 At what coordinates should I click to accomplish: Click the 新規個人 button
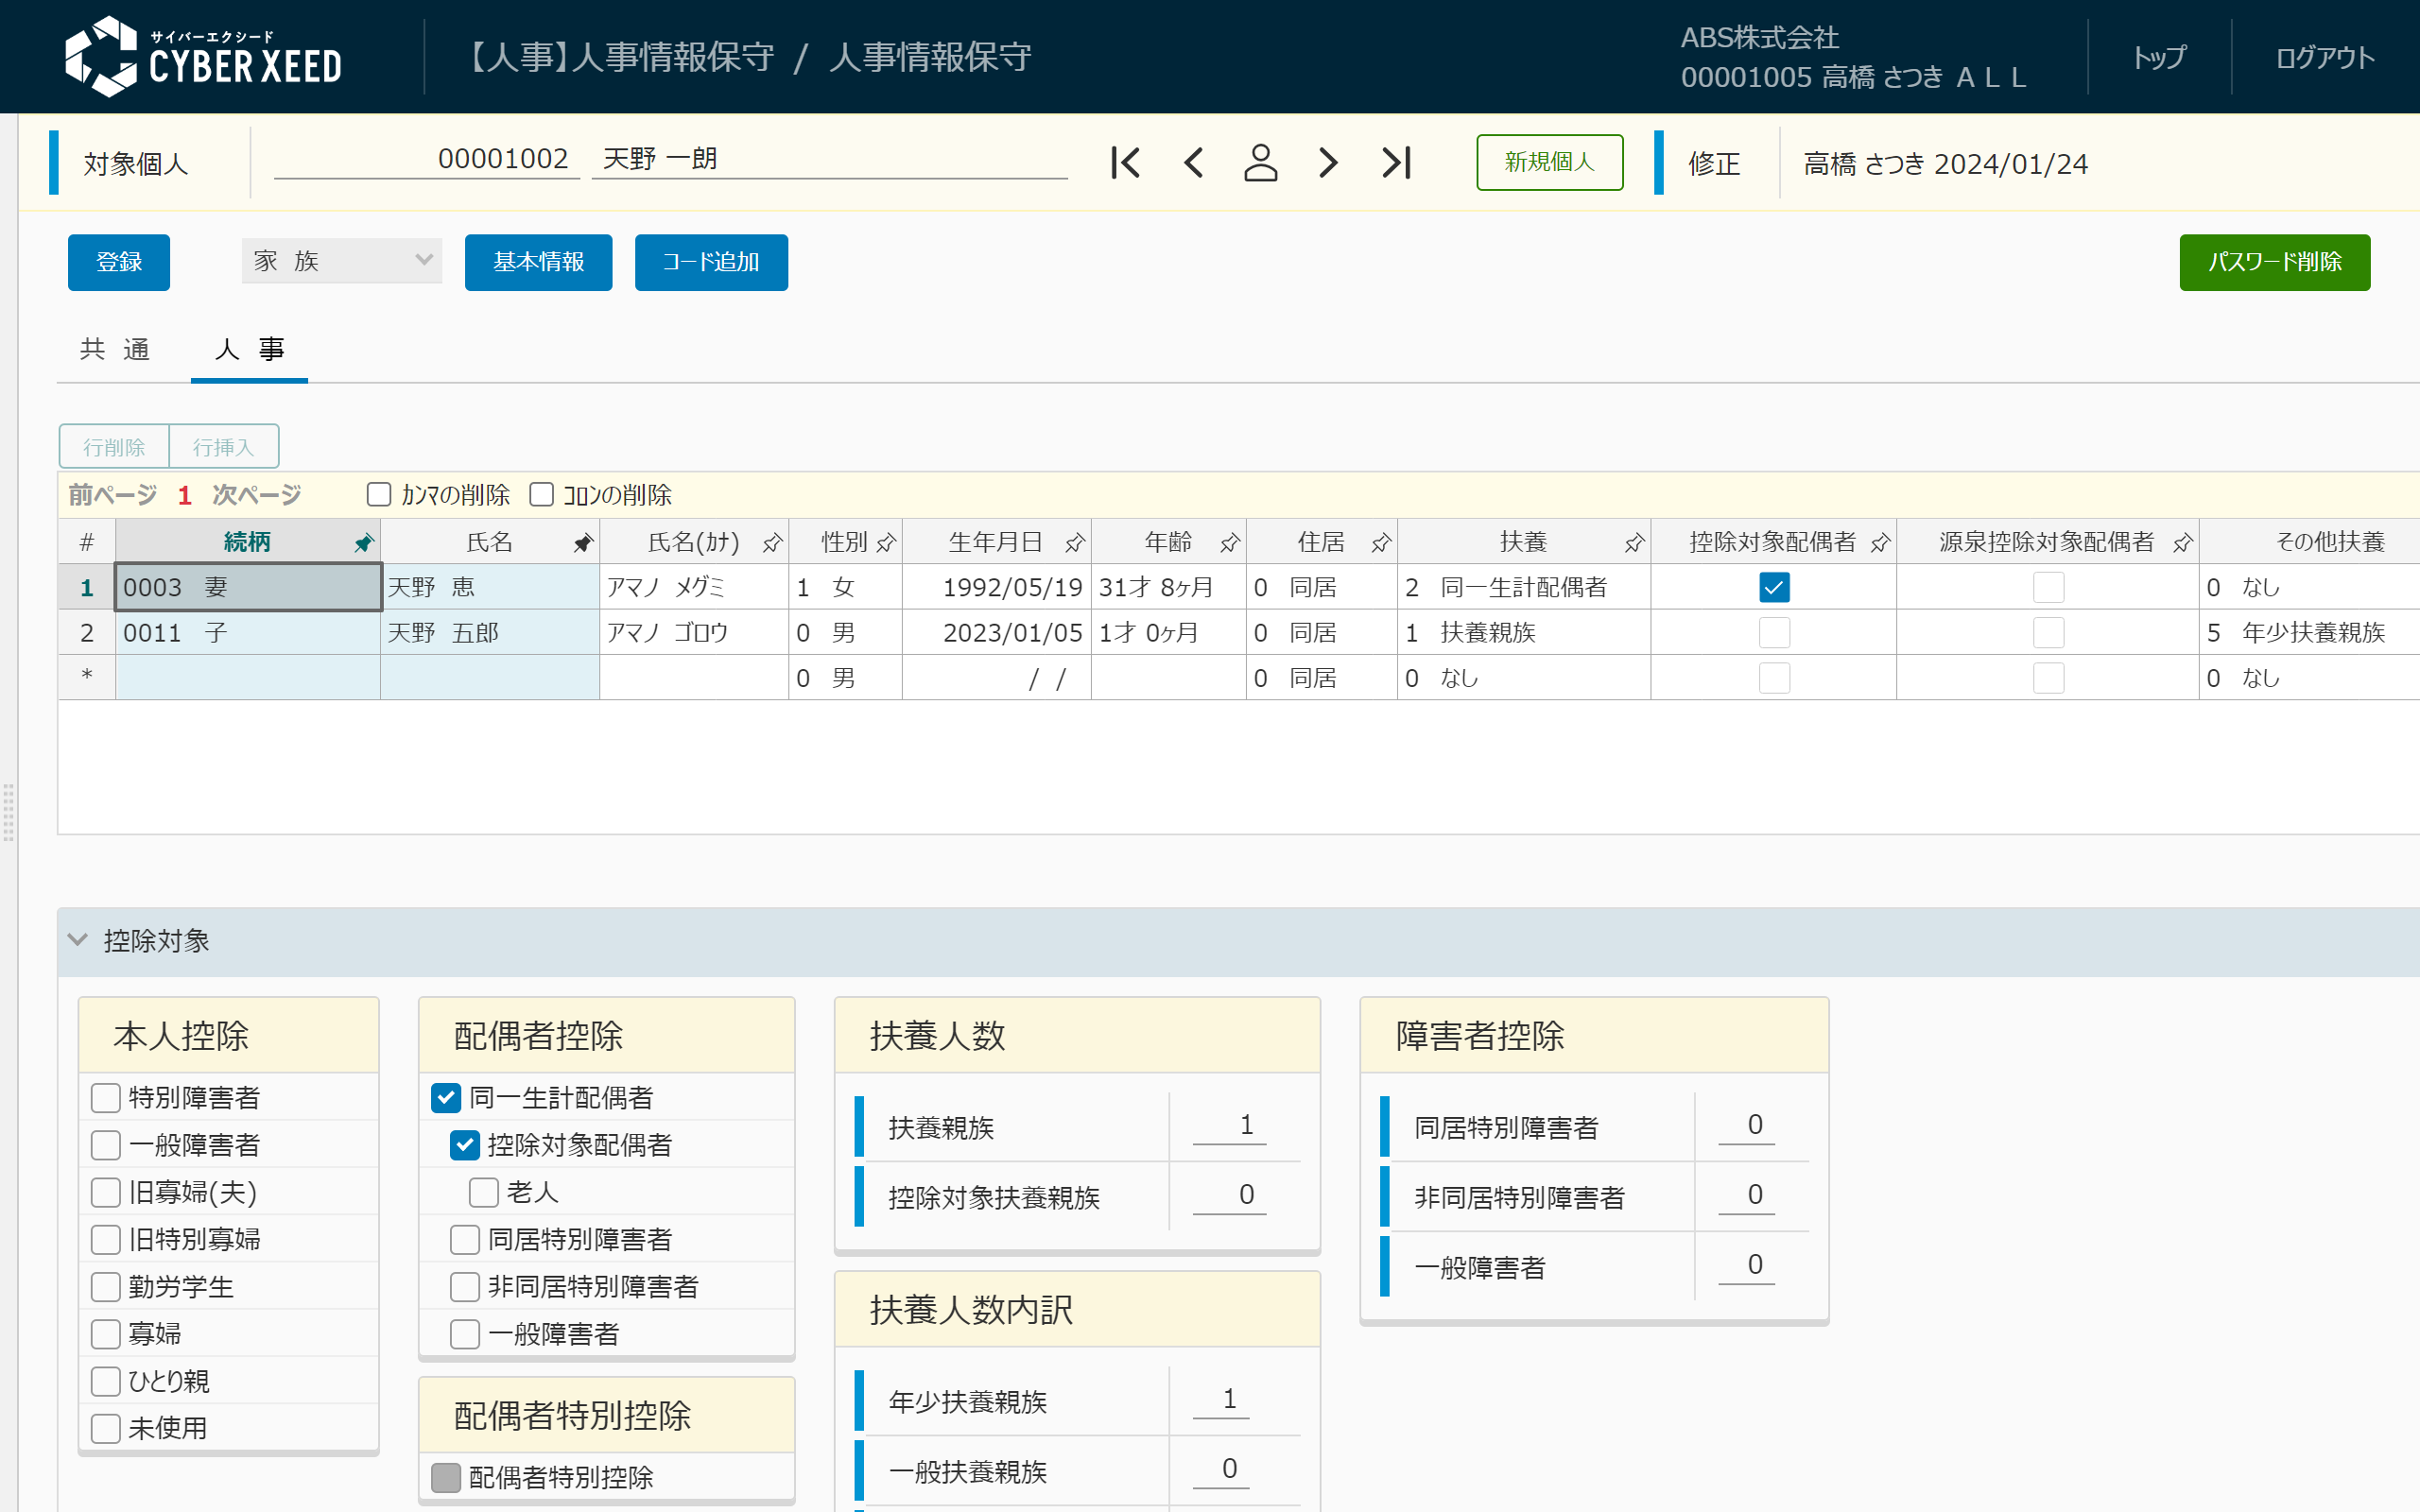tap(1549, 162)
